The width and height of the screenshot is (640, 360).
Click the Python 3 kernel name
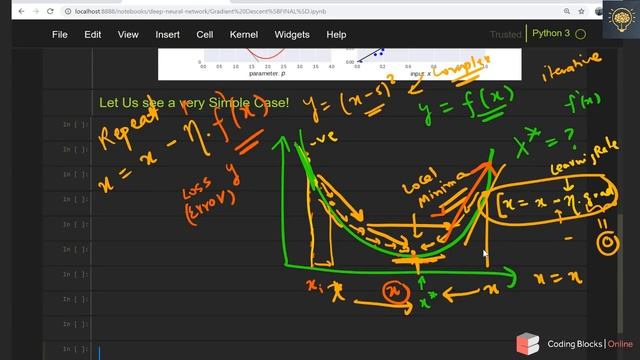[551, 33]
